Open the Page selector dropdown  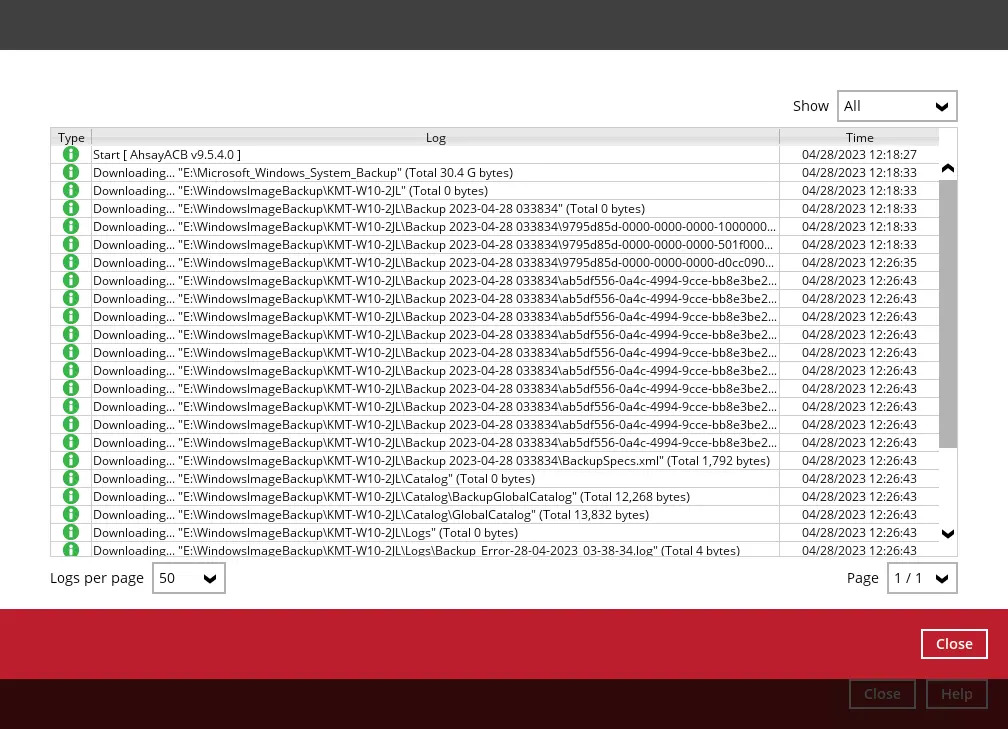click(x=921, y=578)
